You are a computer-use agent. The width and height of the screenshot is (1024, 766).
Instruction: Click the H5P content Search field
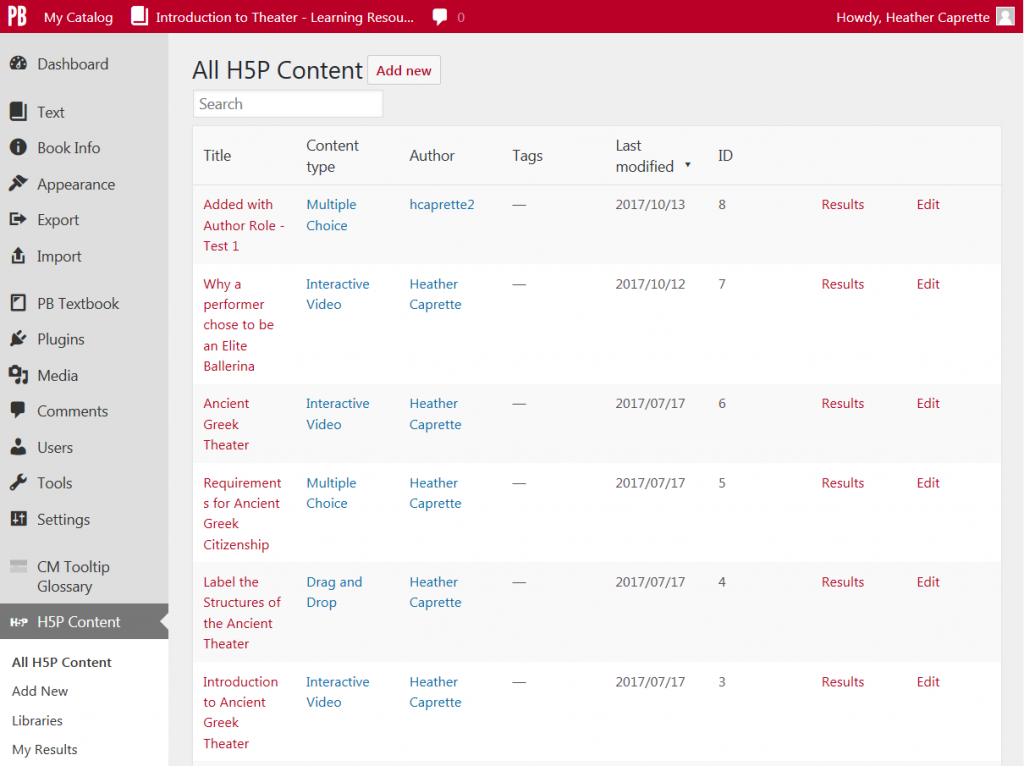coord(287,104)
